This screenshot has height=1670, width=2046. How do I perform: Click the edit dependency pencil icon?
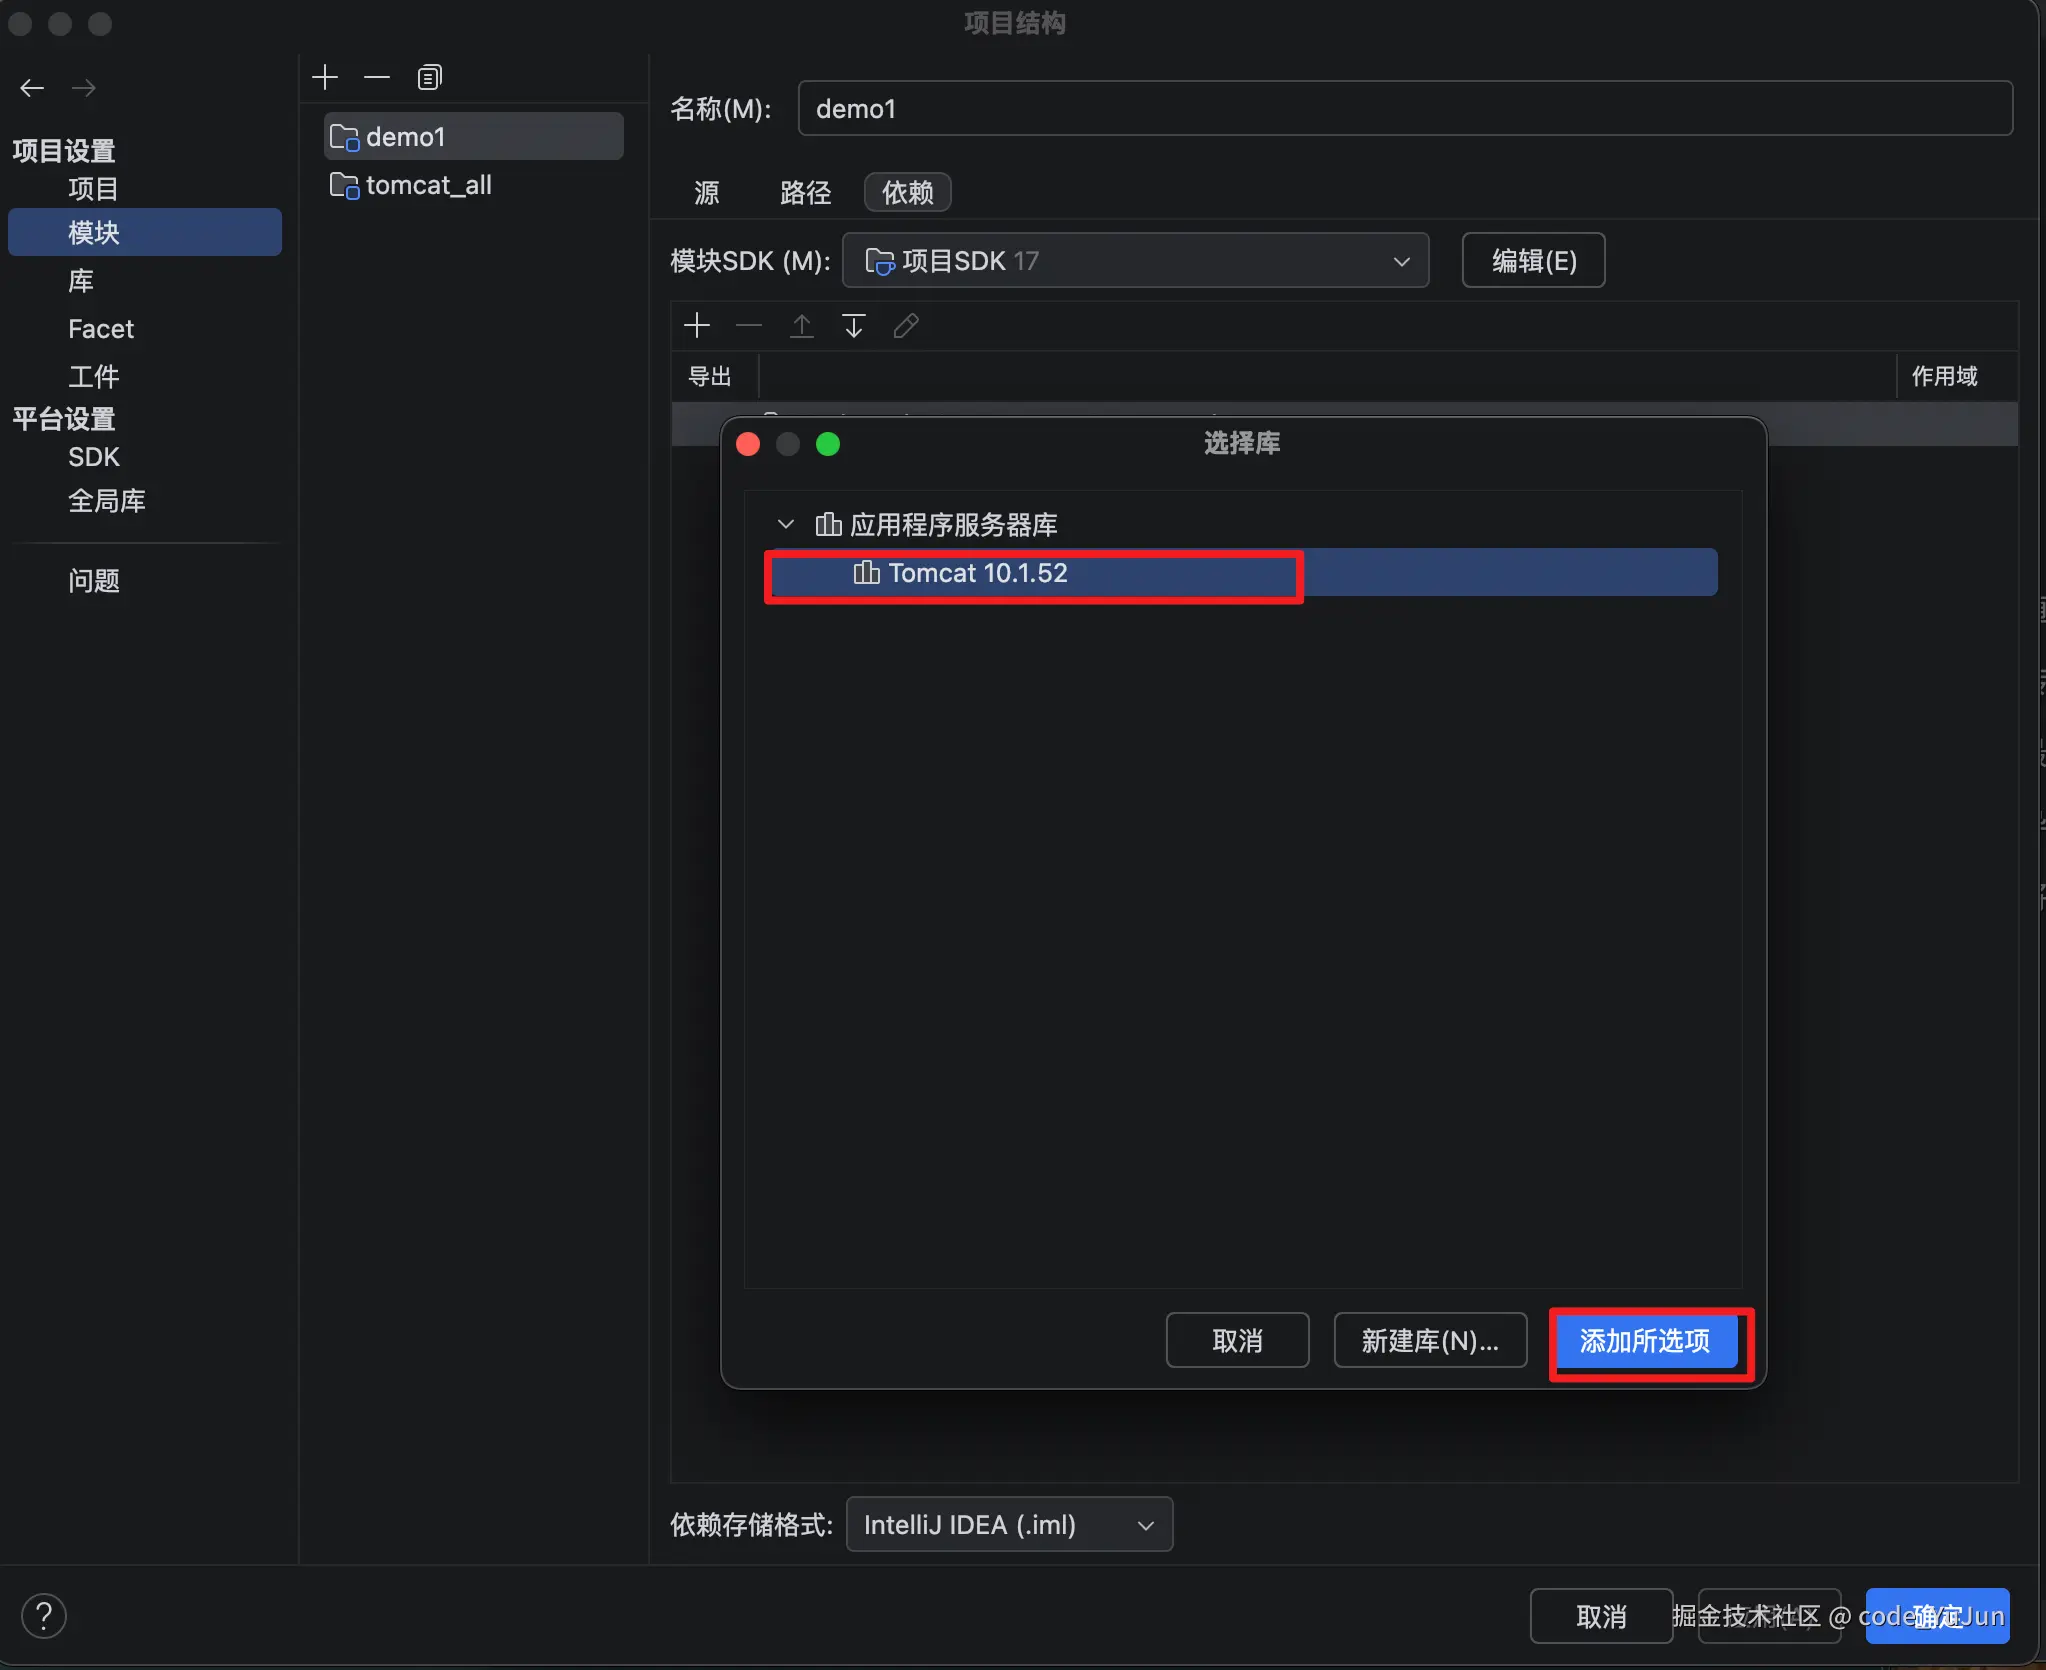[x=906, y=325]
